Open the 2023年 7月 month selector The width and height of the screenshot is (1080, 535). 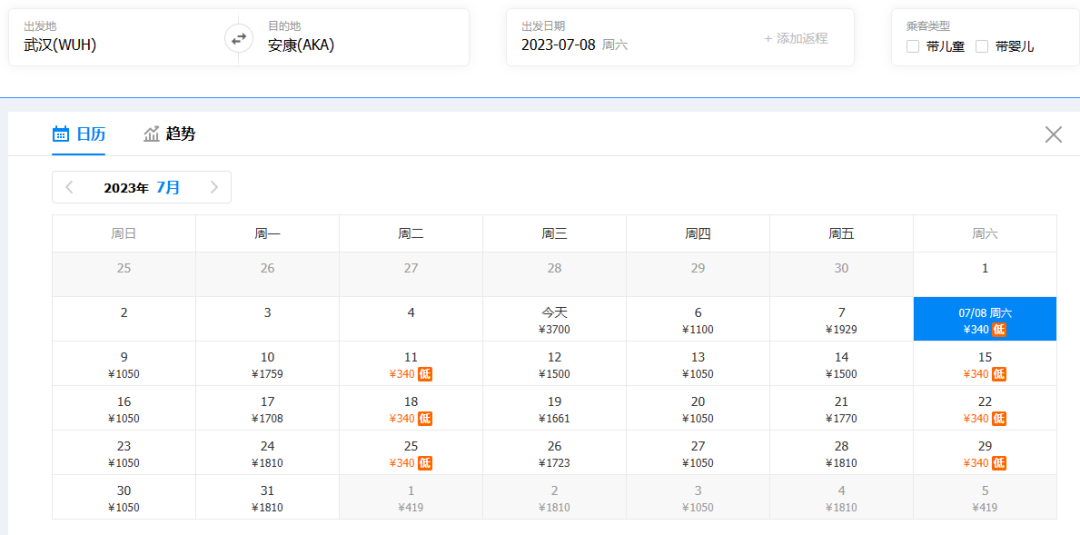142,187
